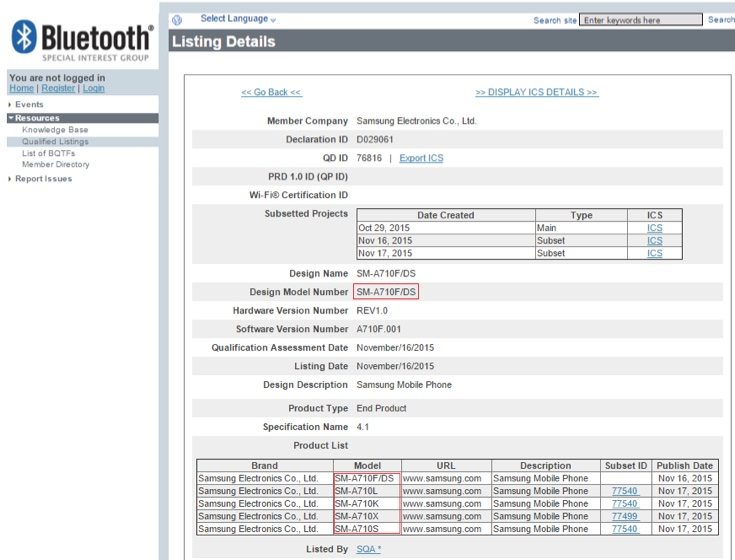Click the globe icon beside Select Language

tap(177, 20)
